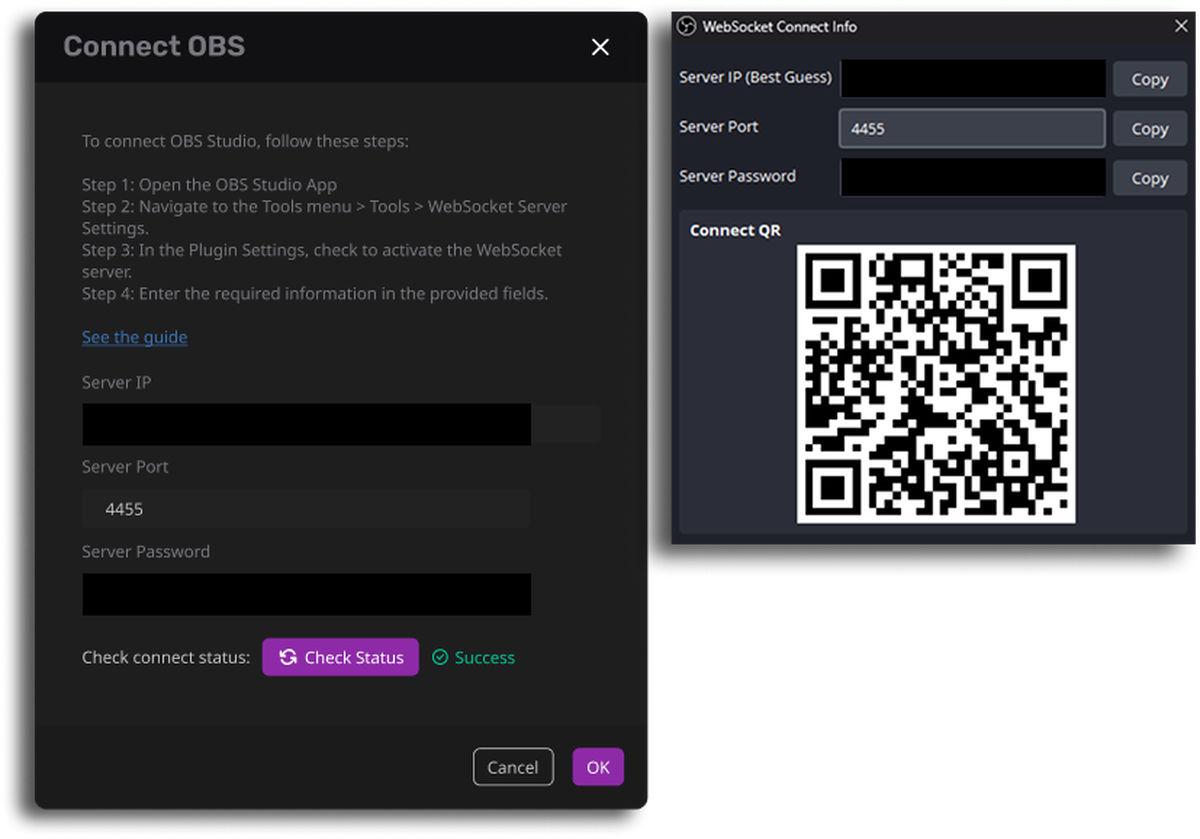The width and height of the screenshot is (1200, 839).
Task: Copy the Server Port value
Action: click(x=1150, y=128)
